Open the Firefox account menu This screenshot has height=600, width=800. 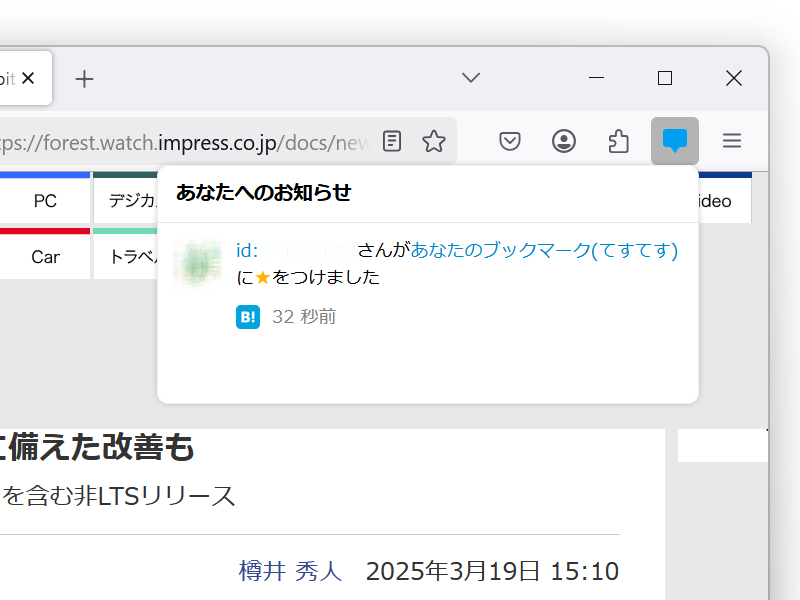(x=563, y=141)
